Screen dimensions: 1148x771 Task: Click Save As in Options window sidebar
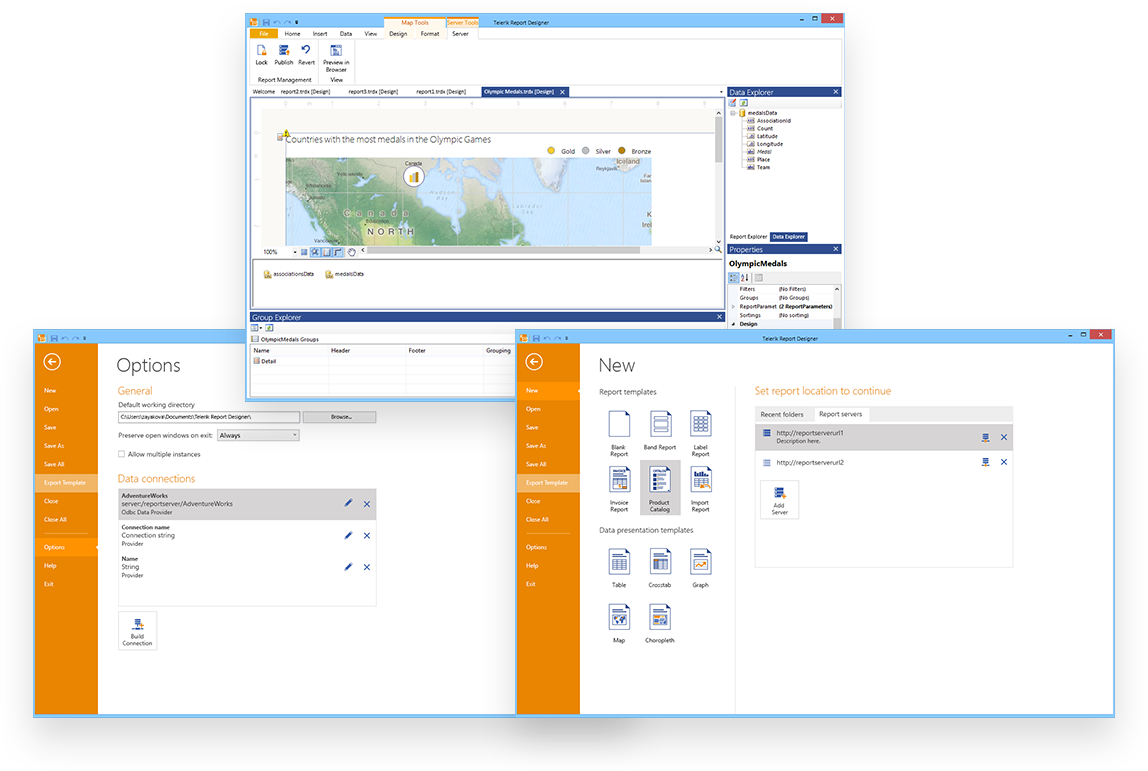[x=54, y=445]
